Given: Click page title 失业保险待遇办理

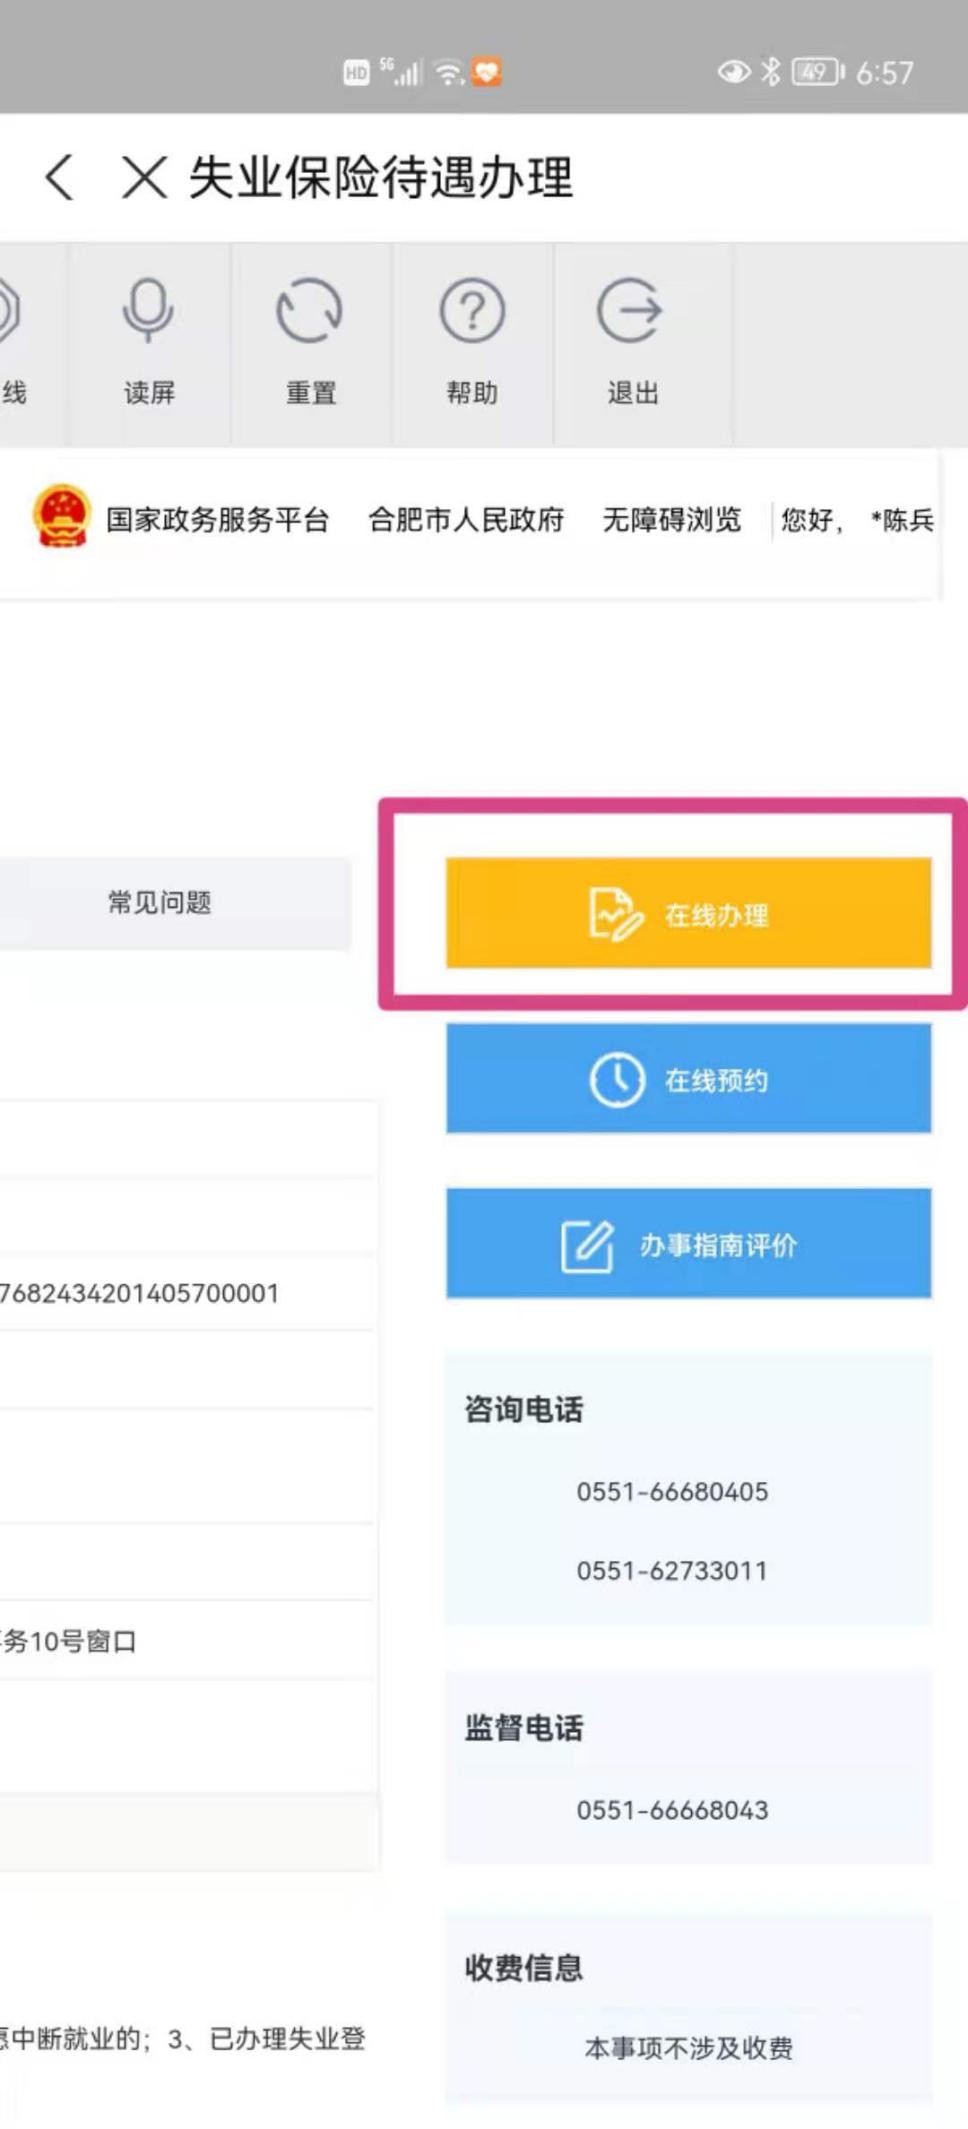Looking at the screenshot, I should tap(380, 178).
